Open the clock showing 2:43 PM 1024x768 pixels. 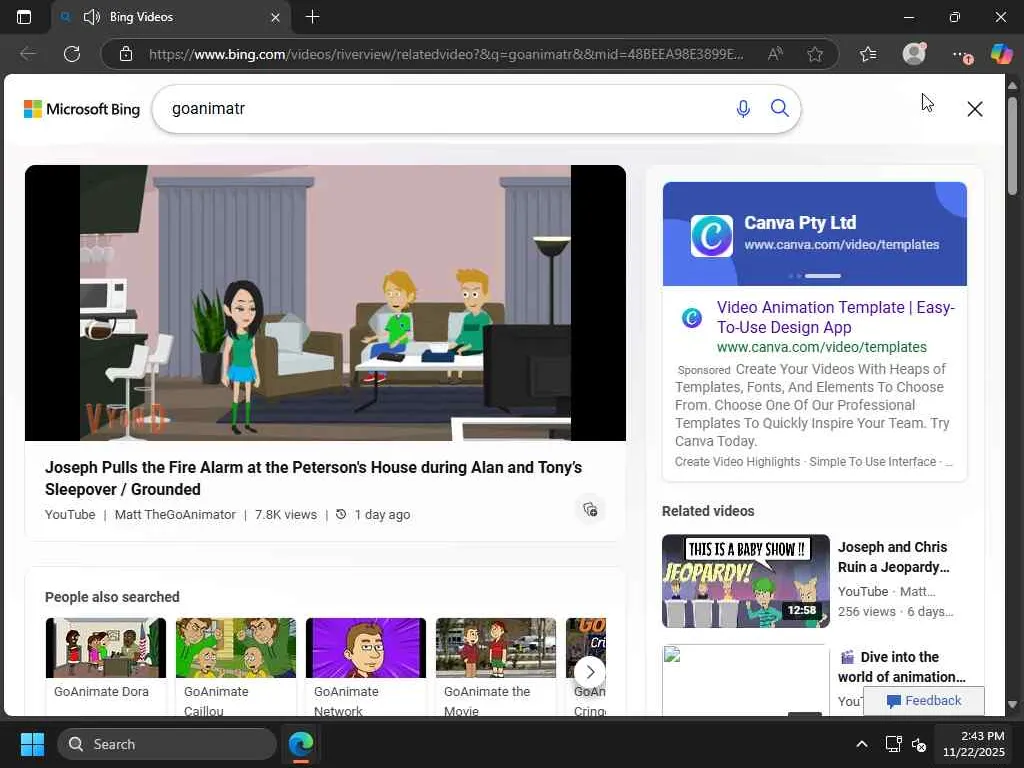[973, 744]
